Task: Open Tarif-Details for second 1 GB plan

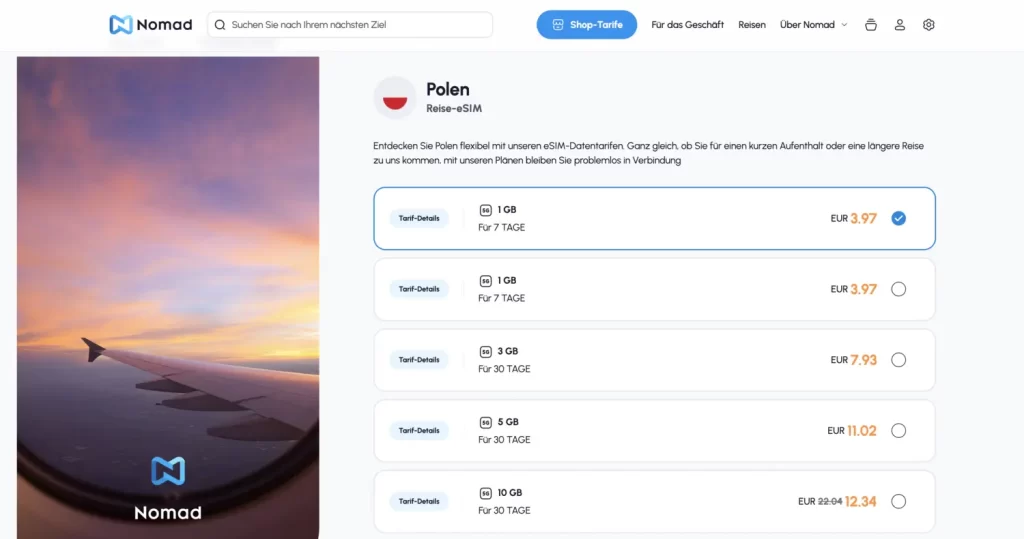Action: pos(419,289)
